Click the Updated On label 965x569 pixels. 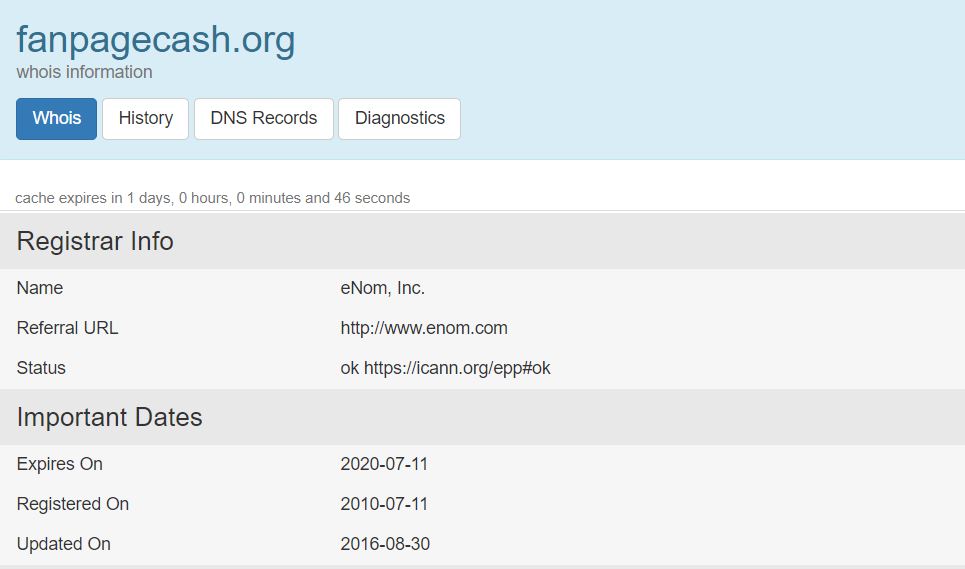[x=63, y=544]
